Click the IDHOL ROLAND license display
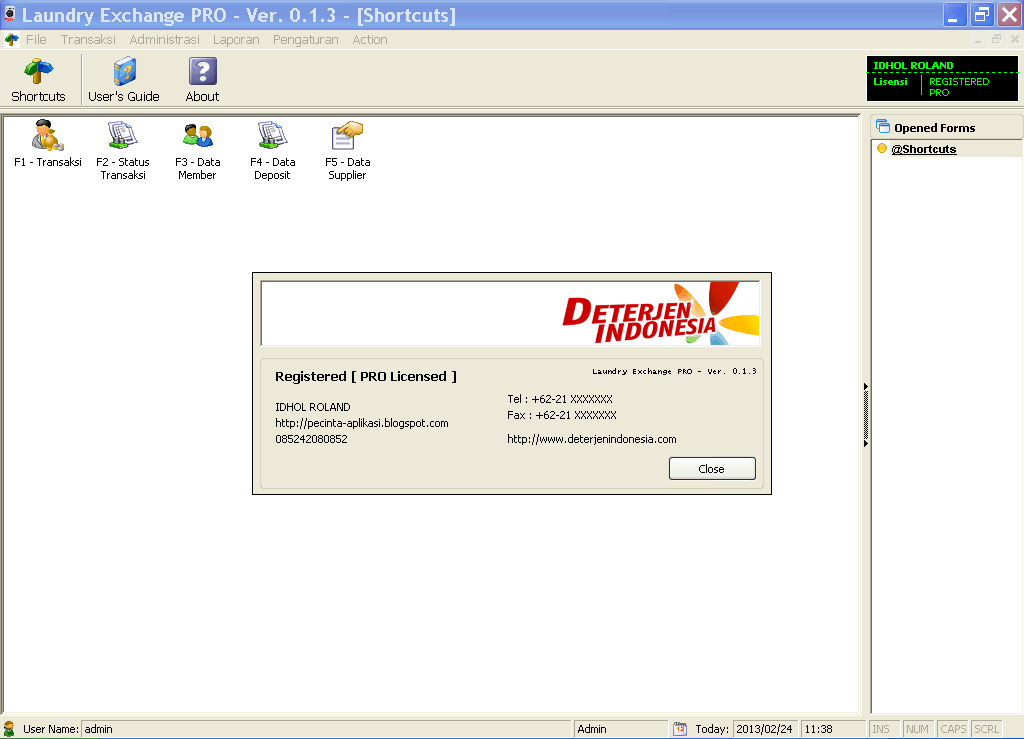Viewport: 1024px width, 739px height. click(942, 78)
